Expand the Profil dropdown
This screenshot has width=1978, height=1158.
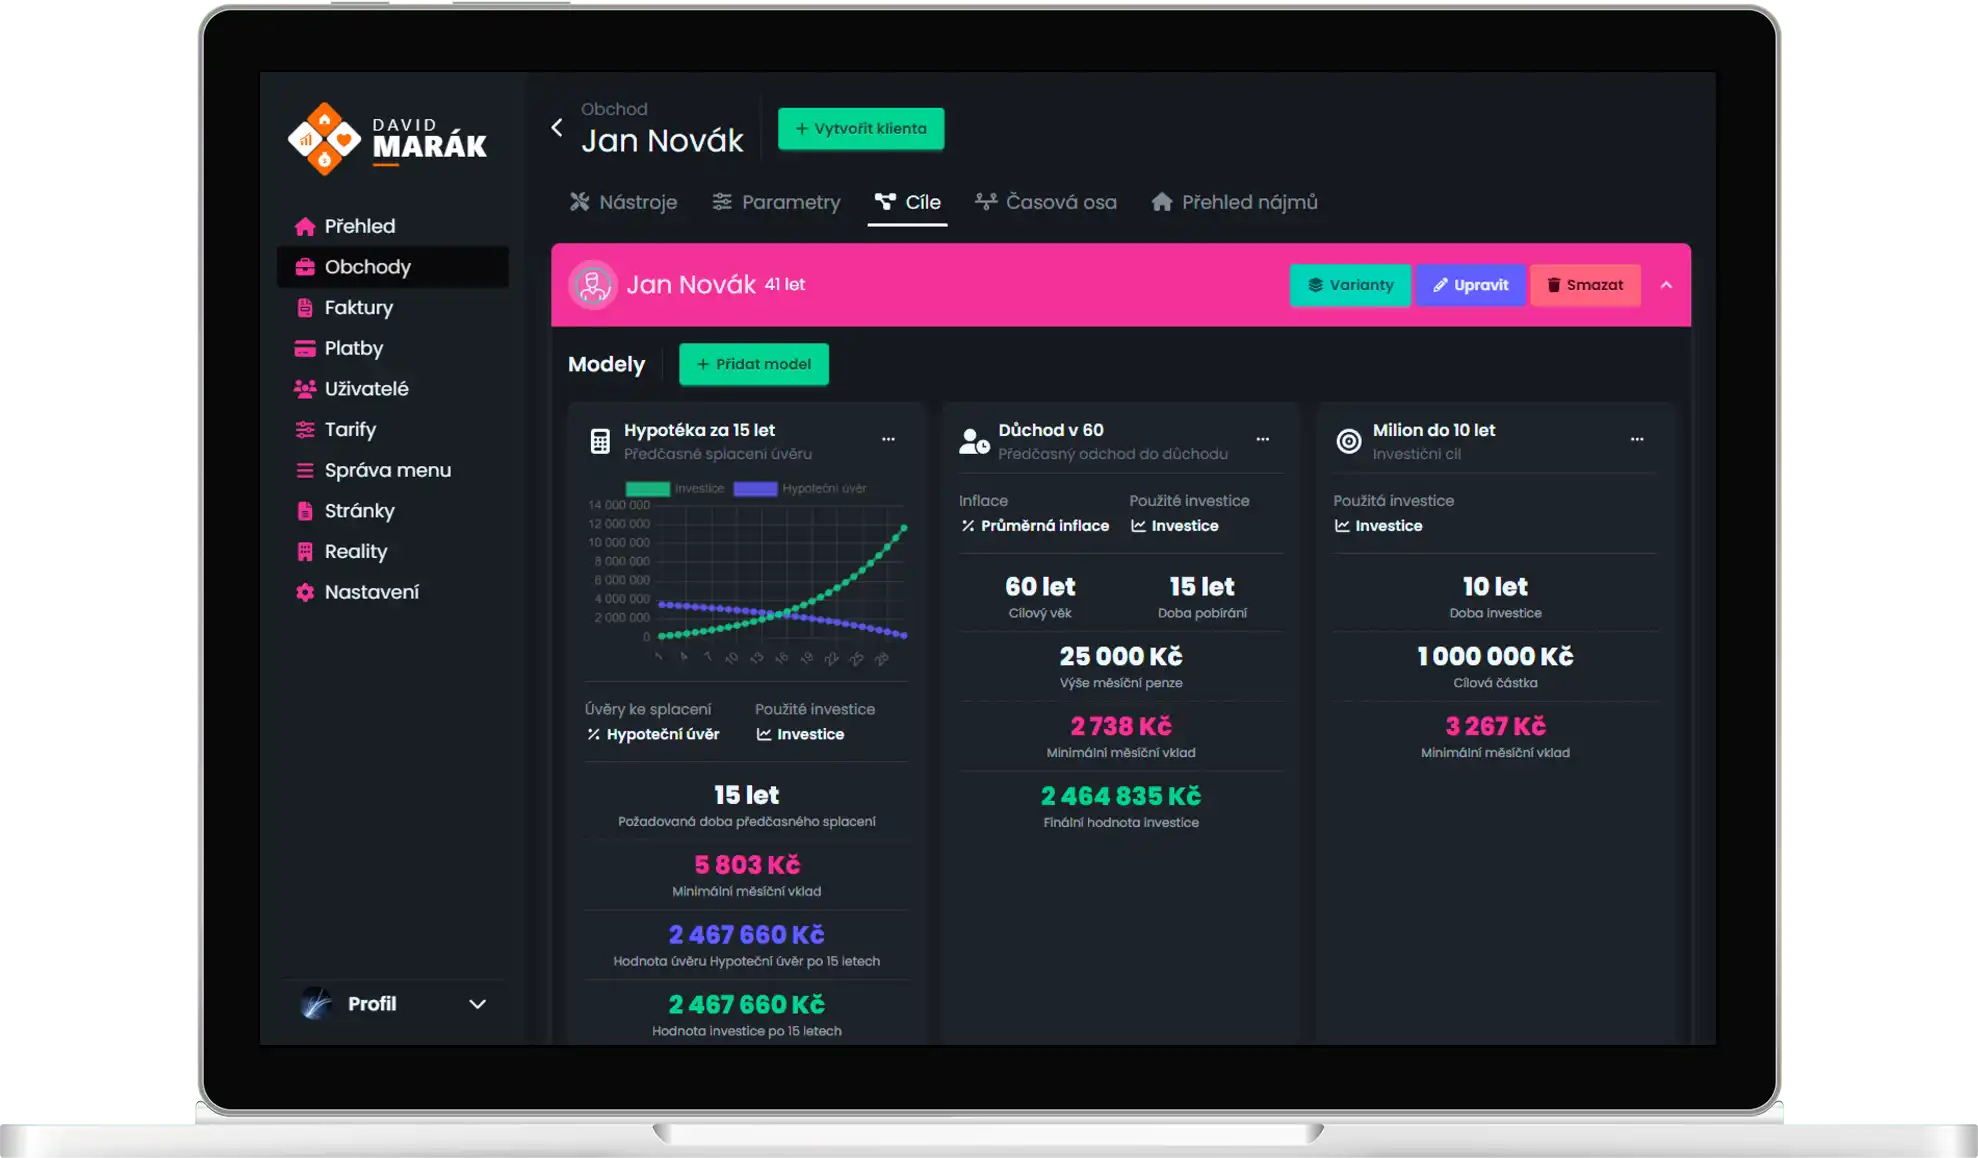(x=477, y=1004)
